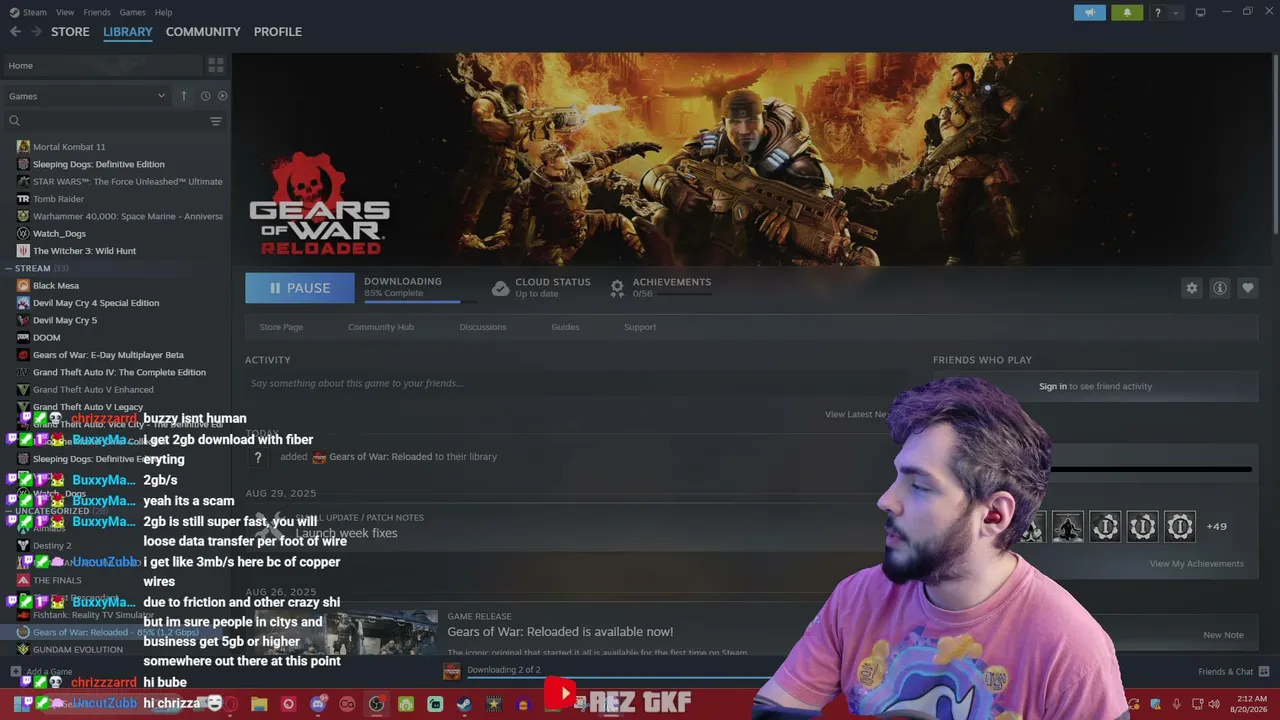Switch to the STORE tab
Screen dimensions: 1280x720
[70, 32]
